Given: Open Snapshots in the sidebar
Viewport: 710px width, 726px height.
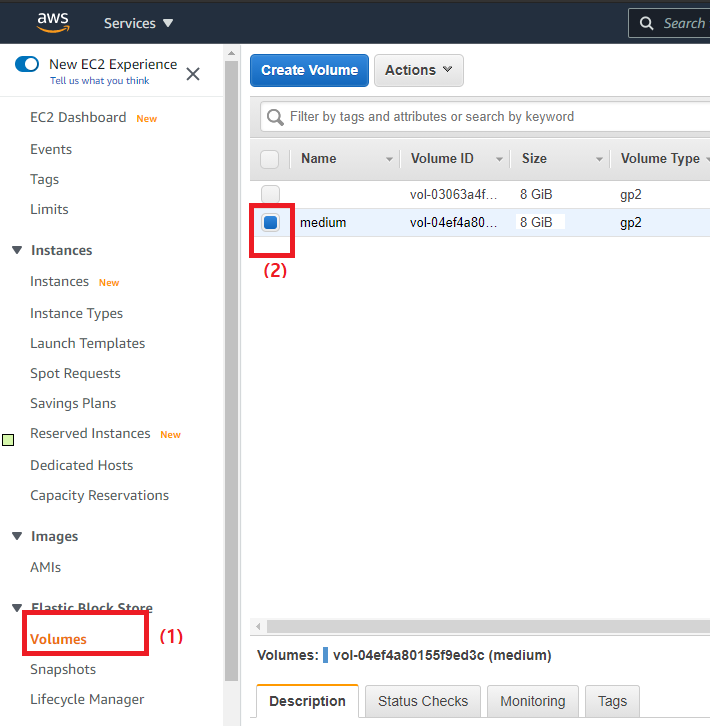Looking at the screenshot, I should (63, 670).
